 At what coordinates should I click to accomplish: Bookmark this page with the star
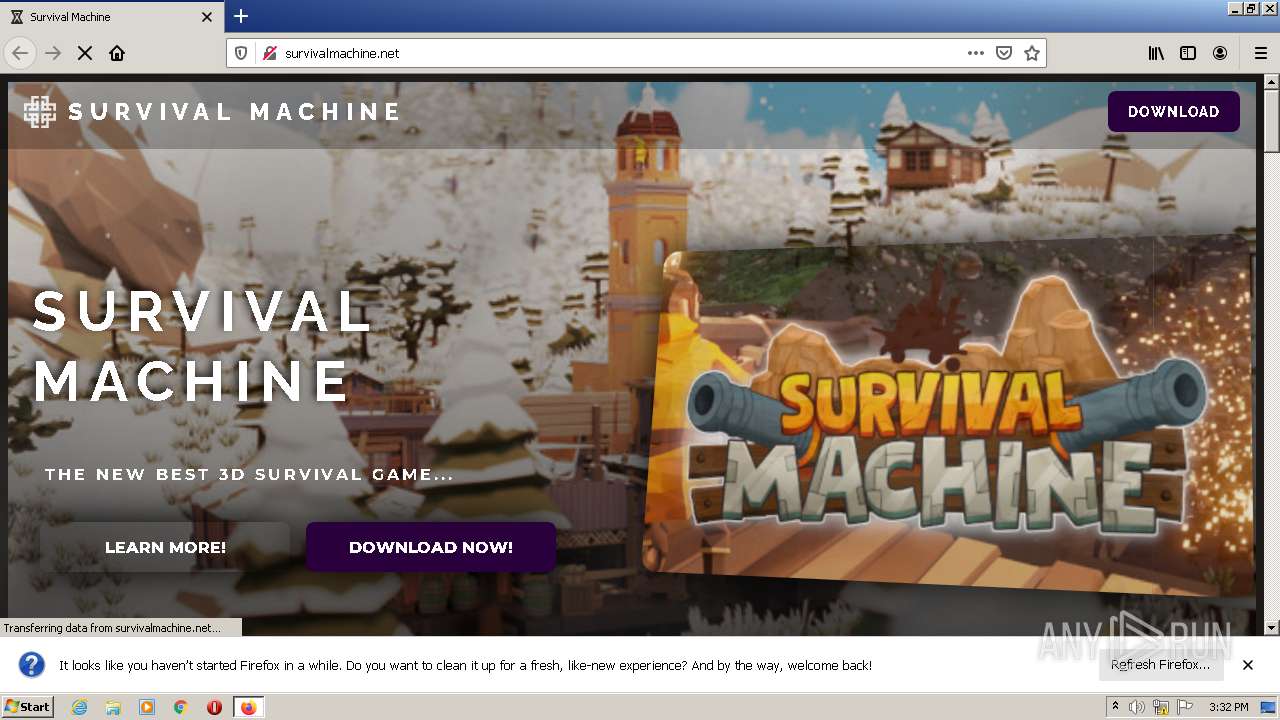tap(1032, 53)
